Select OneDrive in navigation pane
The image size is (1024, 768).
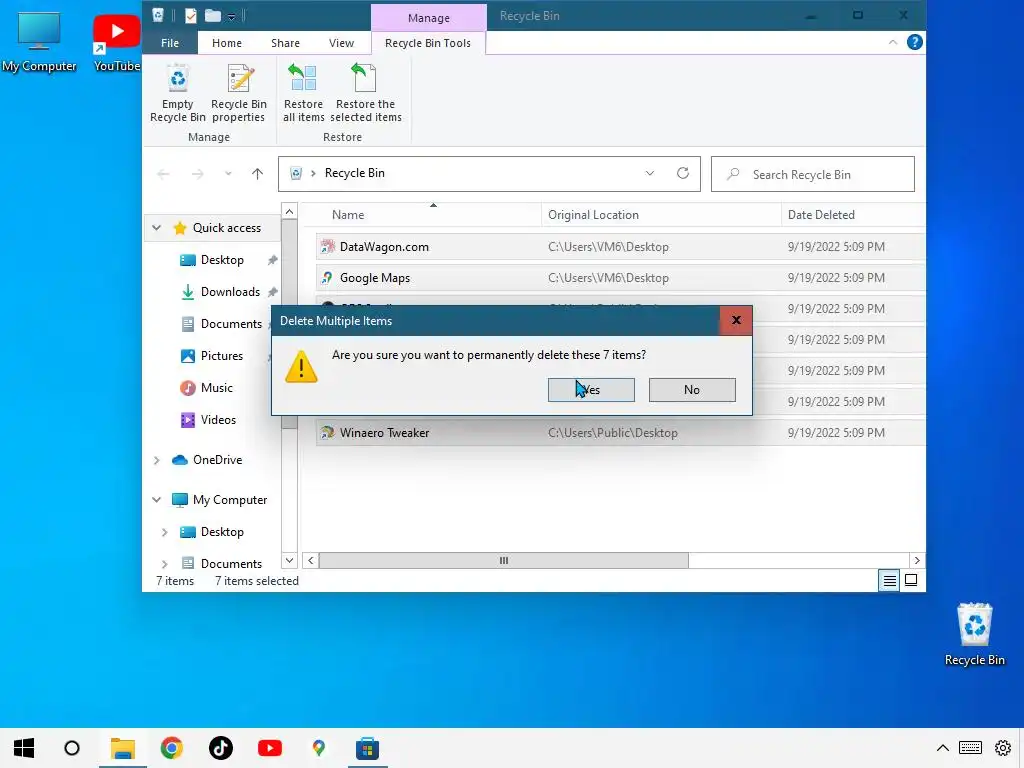pos(217,460)
